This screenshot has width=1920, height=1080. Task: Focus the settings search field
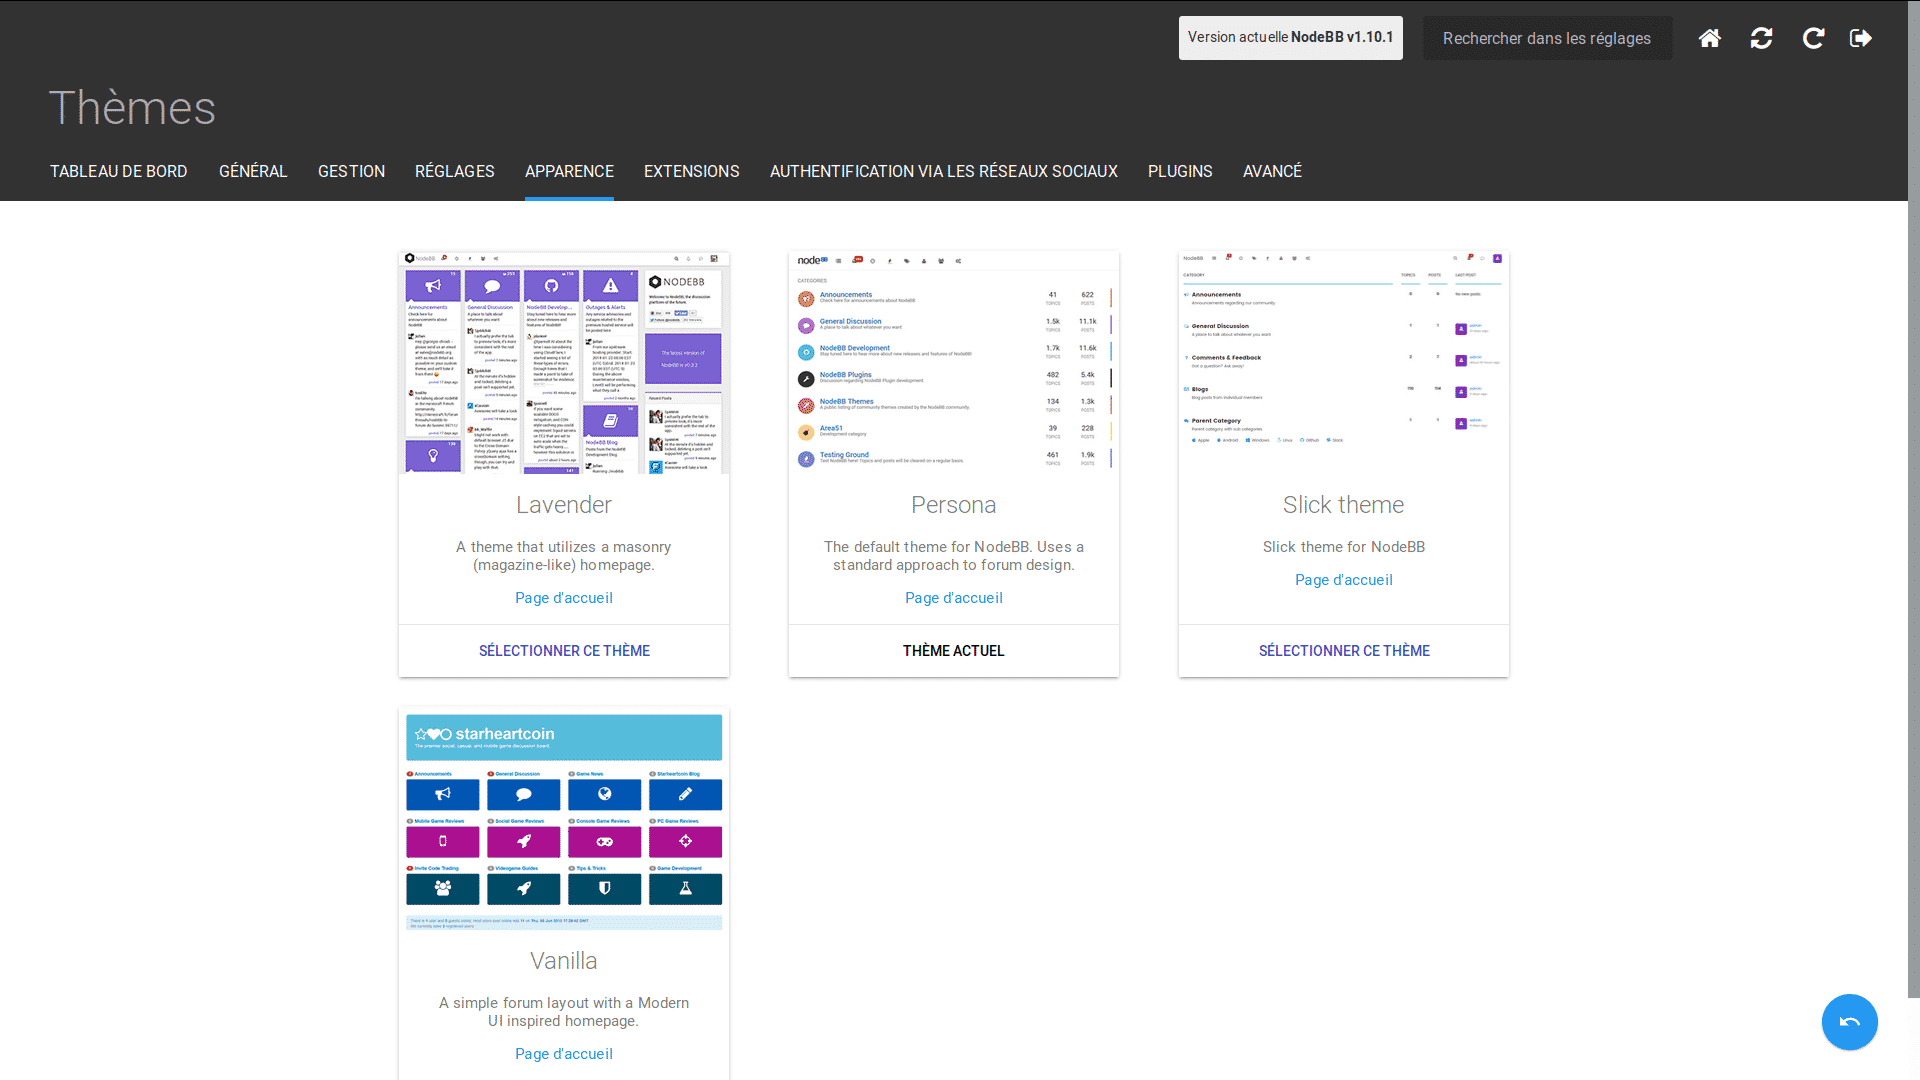(1547, 38)
